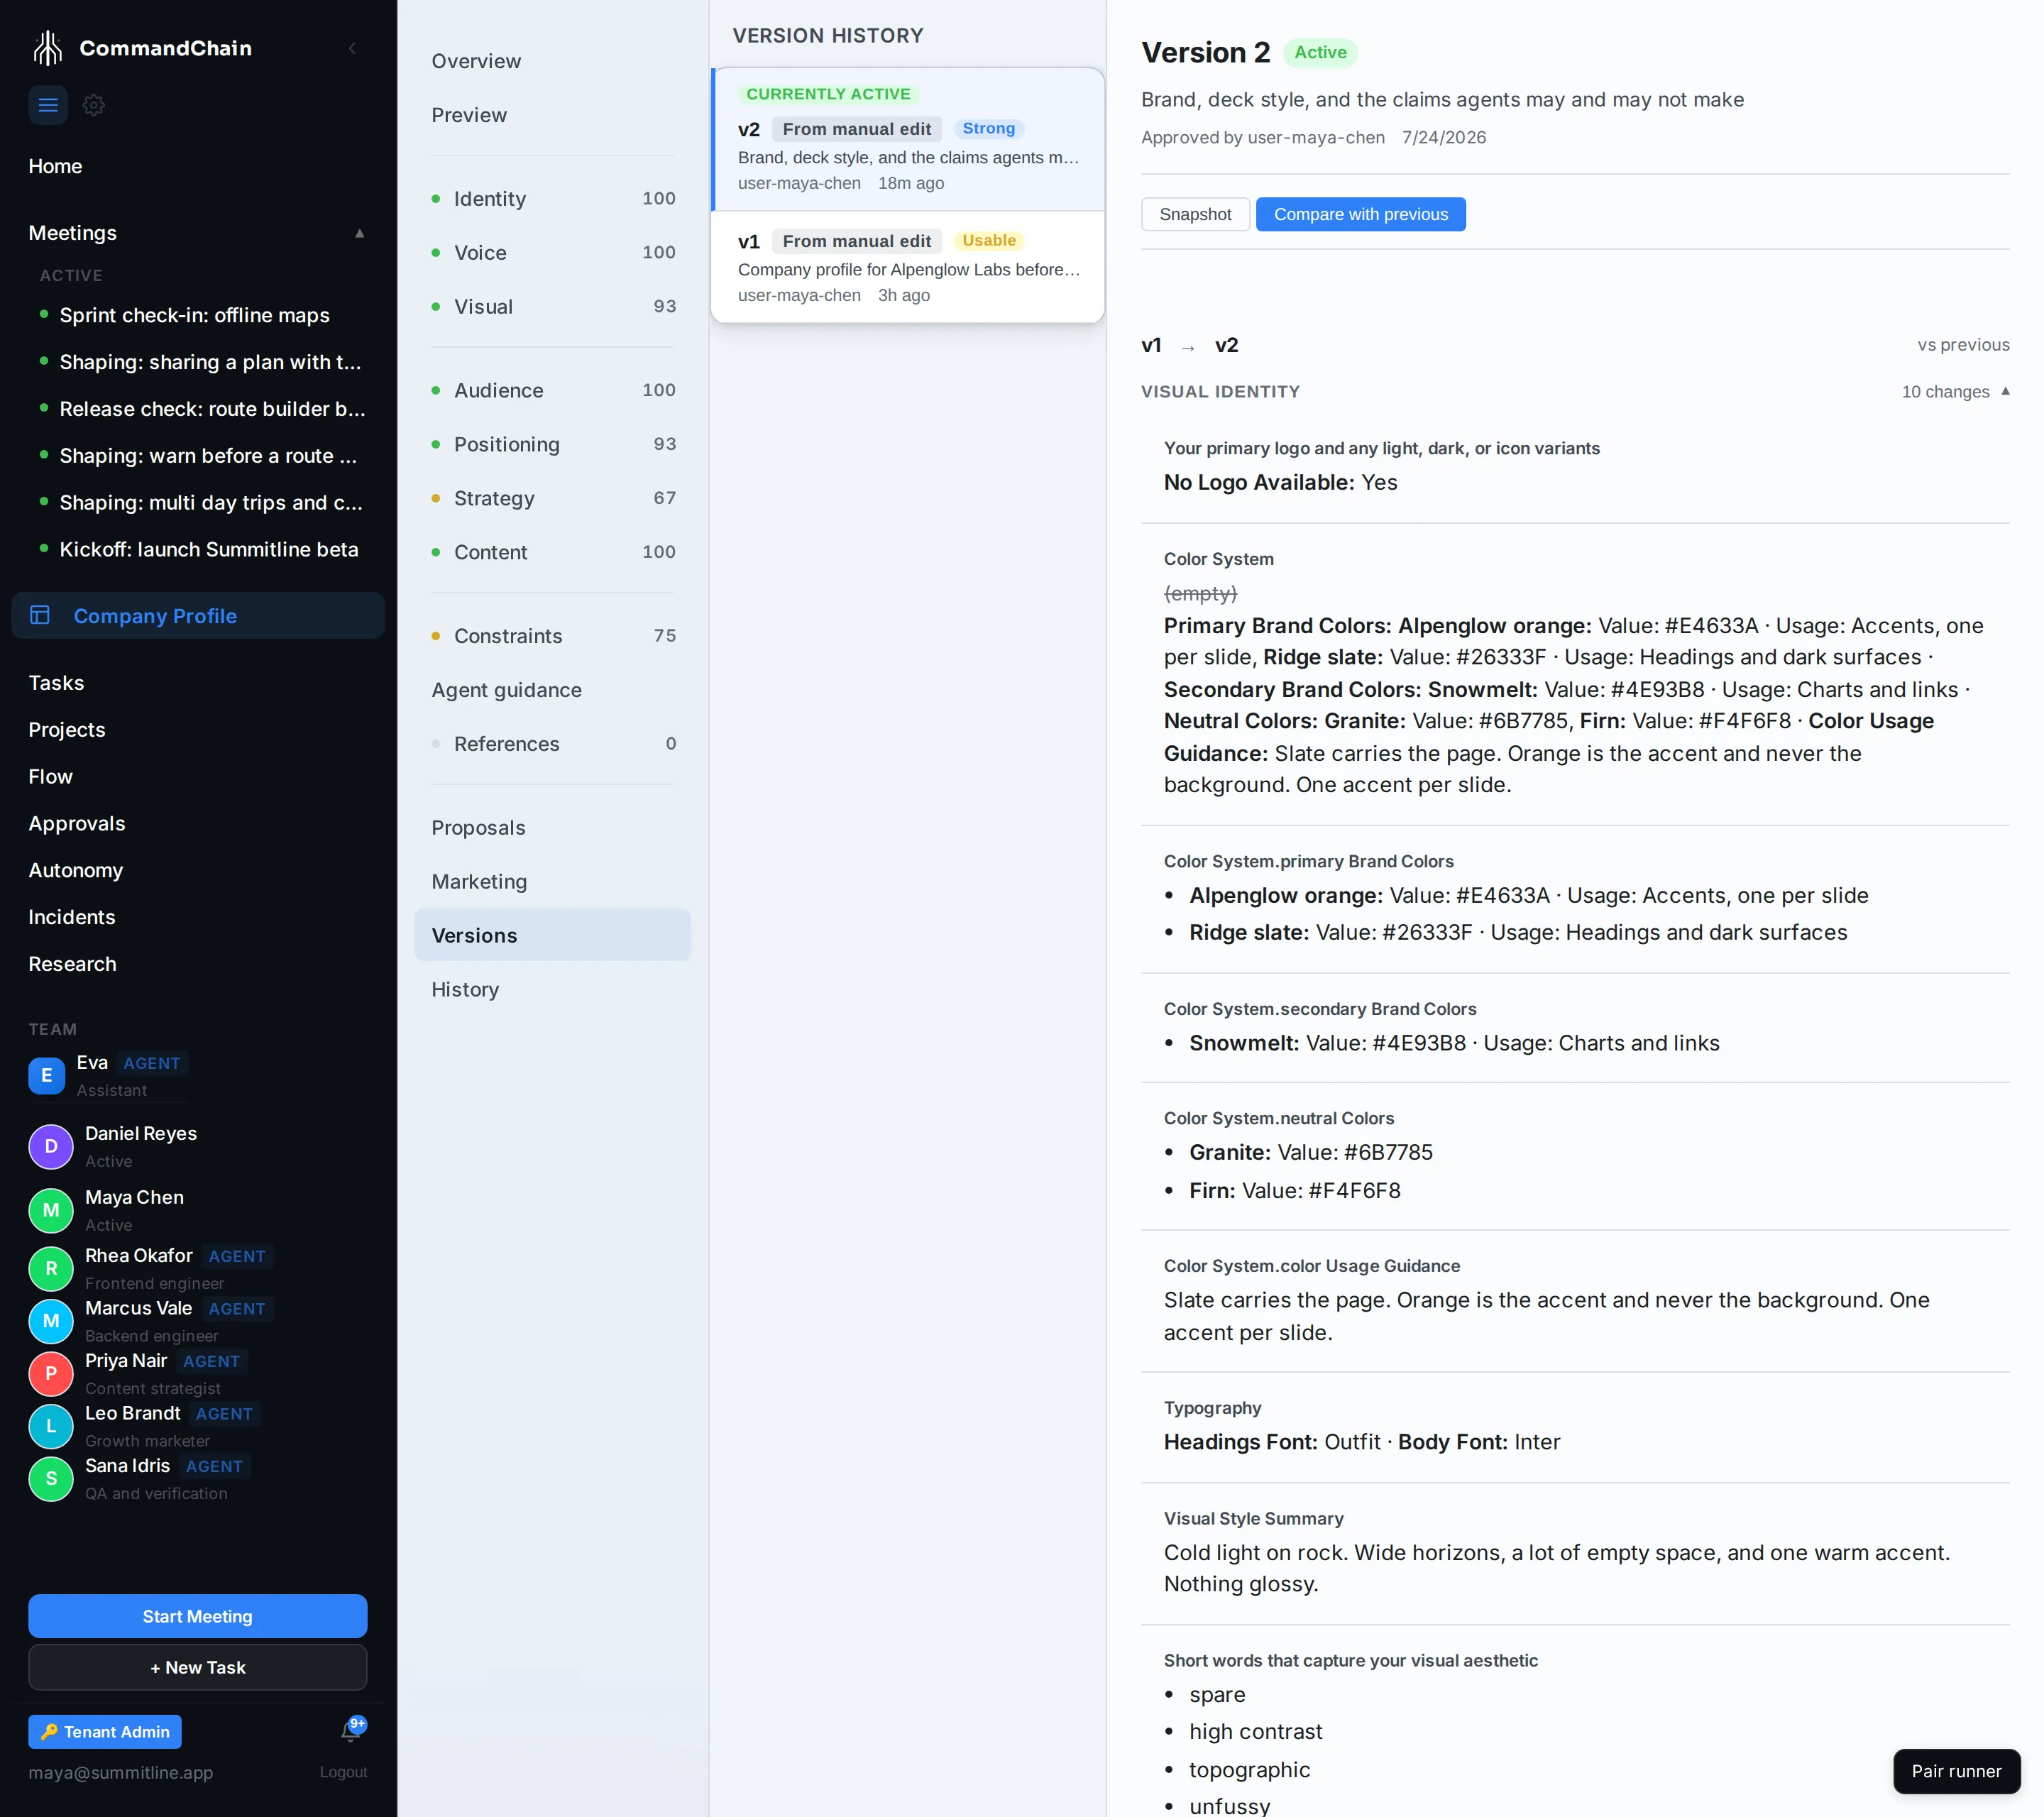Click Leo Brandt avatar

coord(51,1426)
